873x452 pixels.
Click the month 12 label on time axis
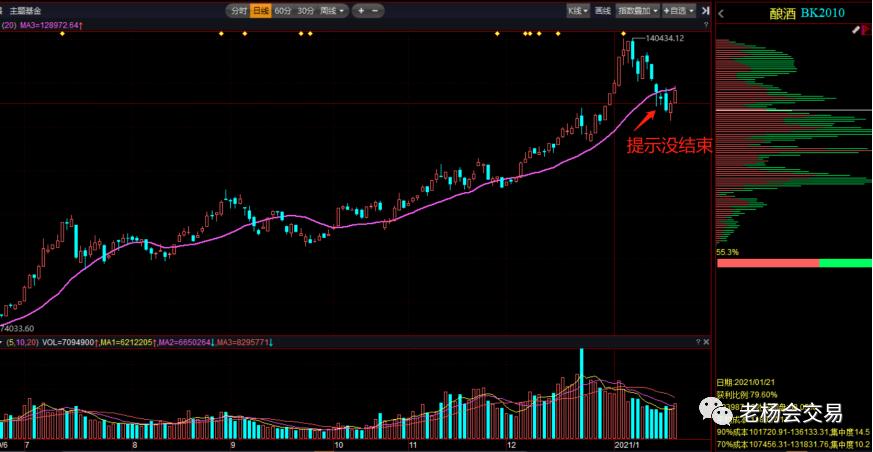click(x=511, y=446)
